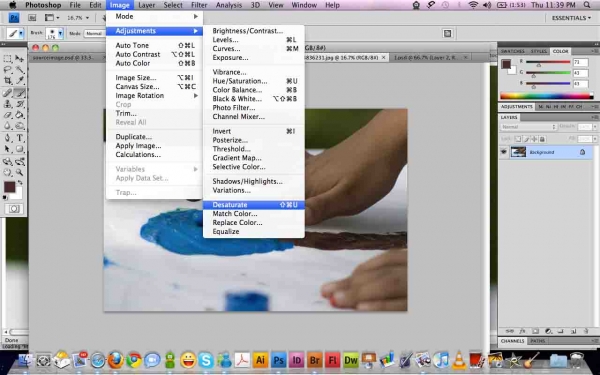Reset default foreground and background colors
The image size is (600, 375).
(5, 198)
